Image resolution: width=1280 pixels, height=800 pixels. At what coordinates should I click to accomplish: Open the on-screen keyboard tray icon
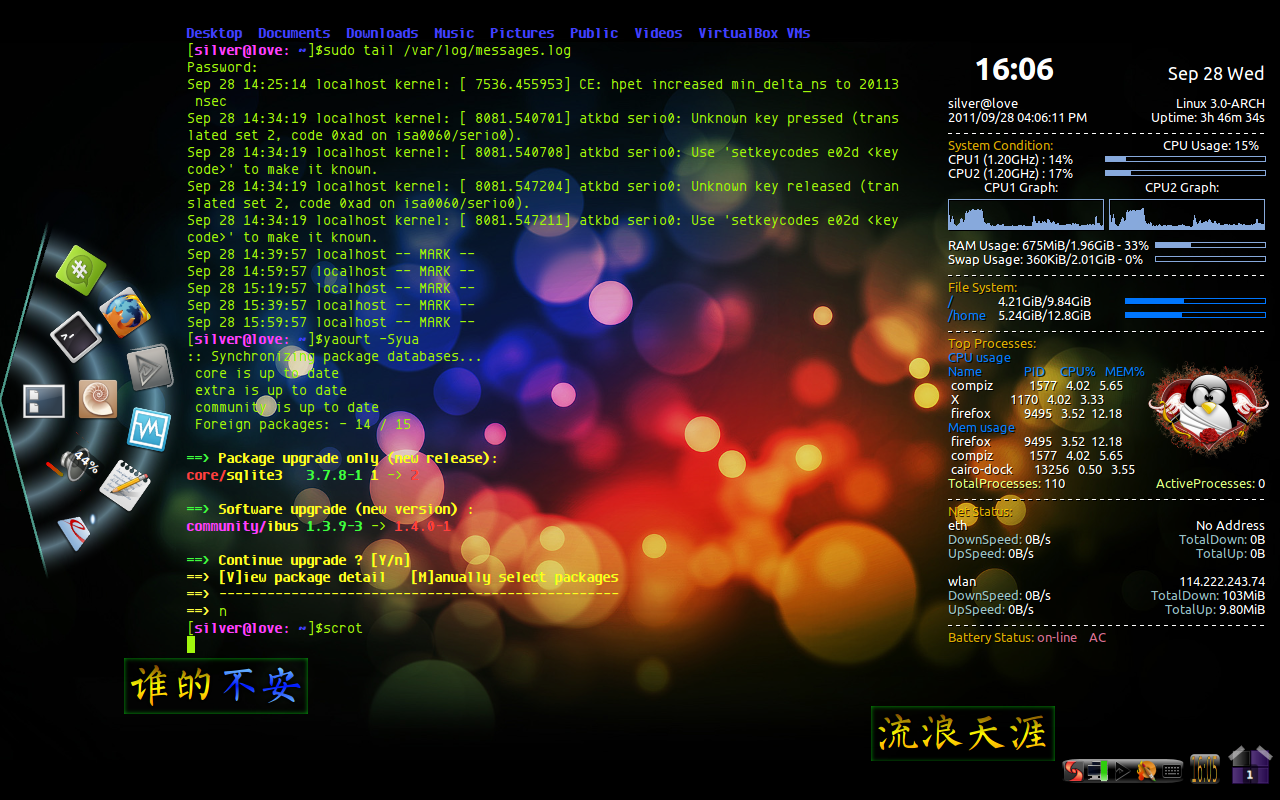tap(1172, 771)
